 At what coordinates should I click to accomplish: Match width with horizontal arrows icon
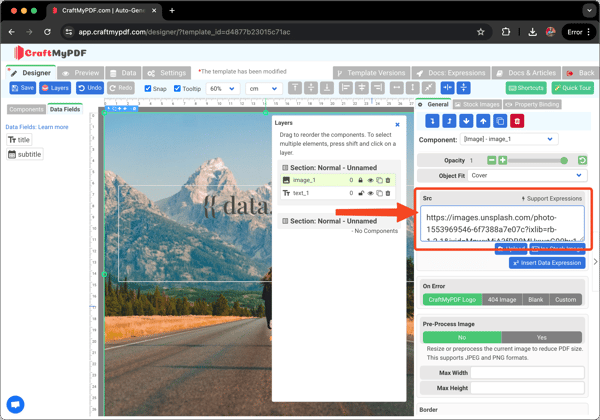click(397, 88)
